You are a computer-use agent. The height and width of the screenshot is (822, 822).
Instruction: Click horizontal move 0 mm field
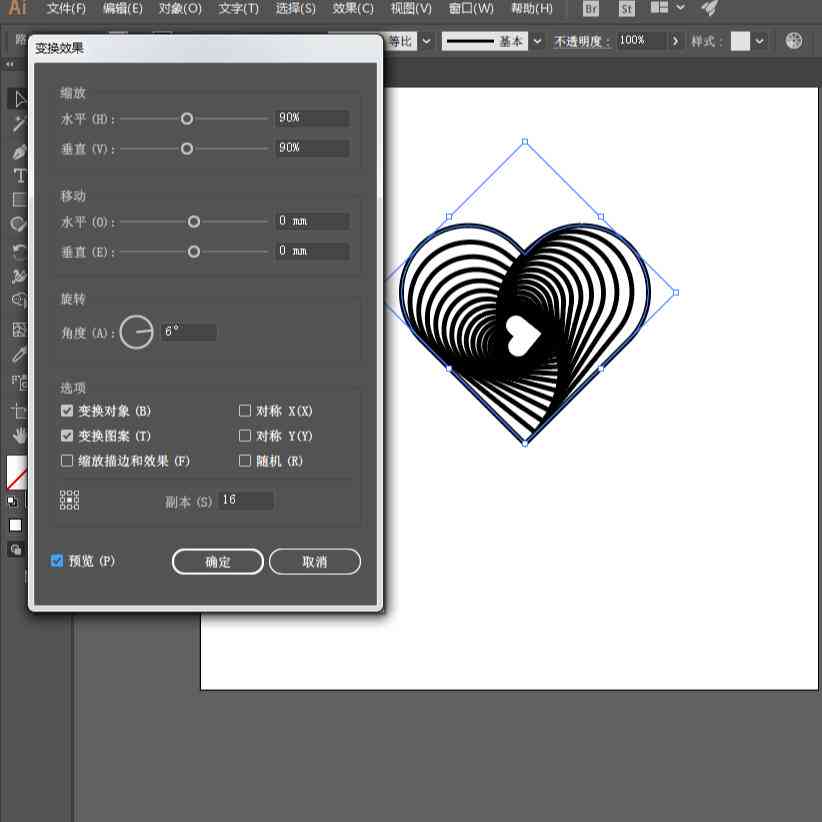[x=312, y=221]
